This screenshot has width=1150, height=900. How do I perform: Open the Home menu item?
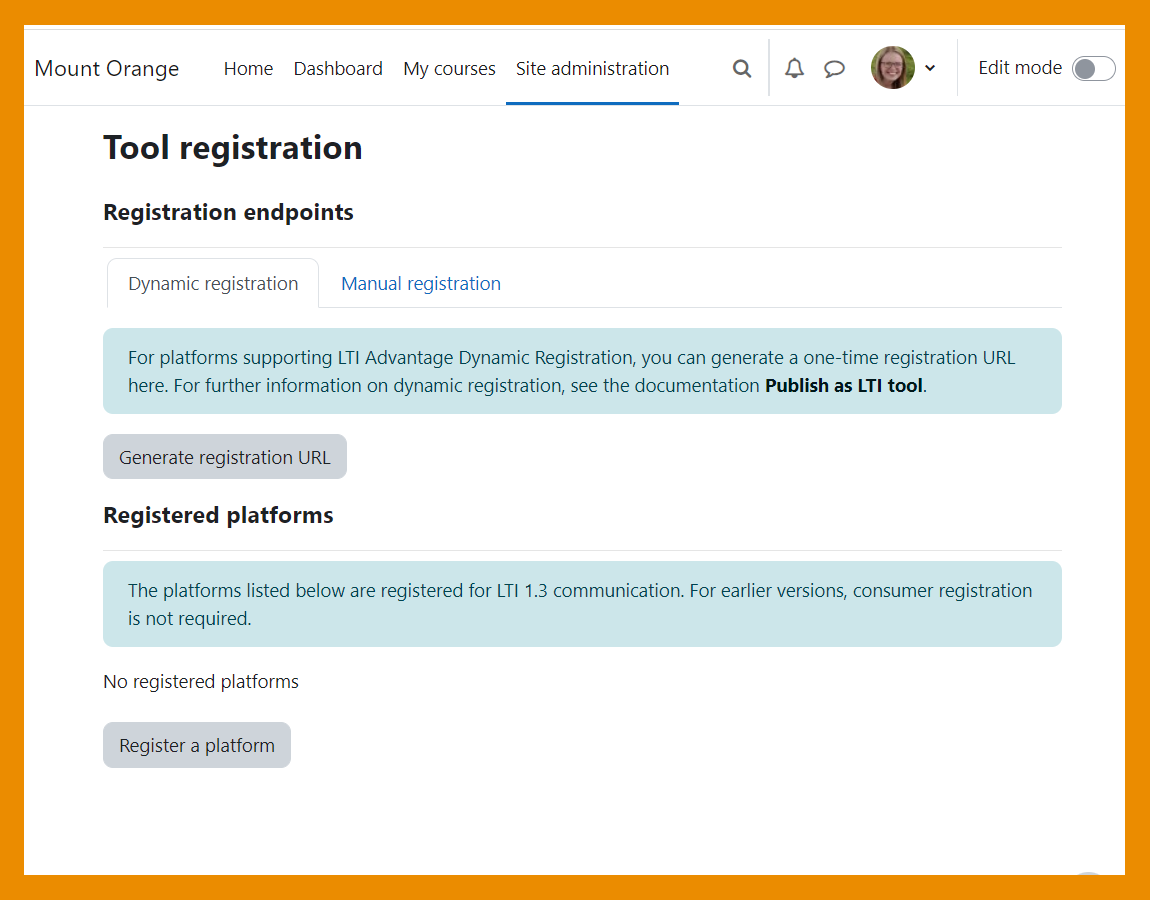(248, 68)
